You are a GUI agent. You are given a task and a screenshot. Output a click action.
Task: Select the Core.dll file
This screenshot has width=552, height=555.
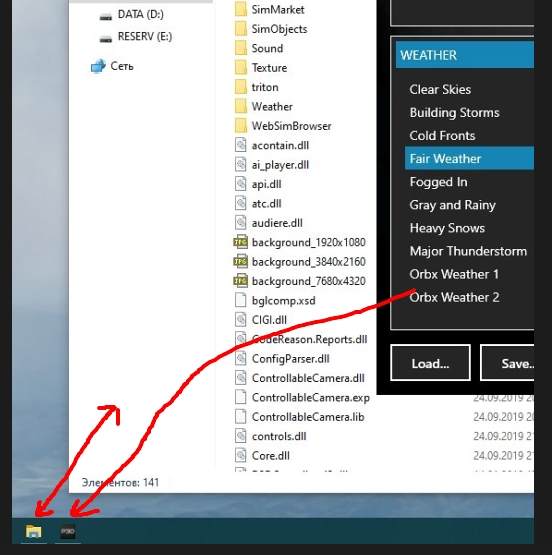click(271, 456)
